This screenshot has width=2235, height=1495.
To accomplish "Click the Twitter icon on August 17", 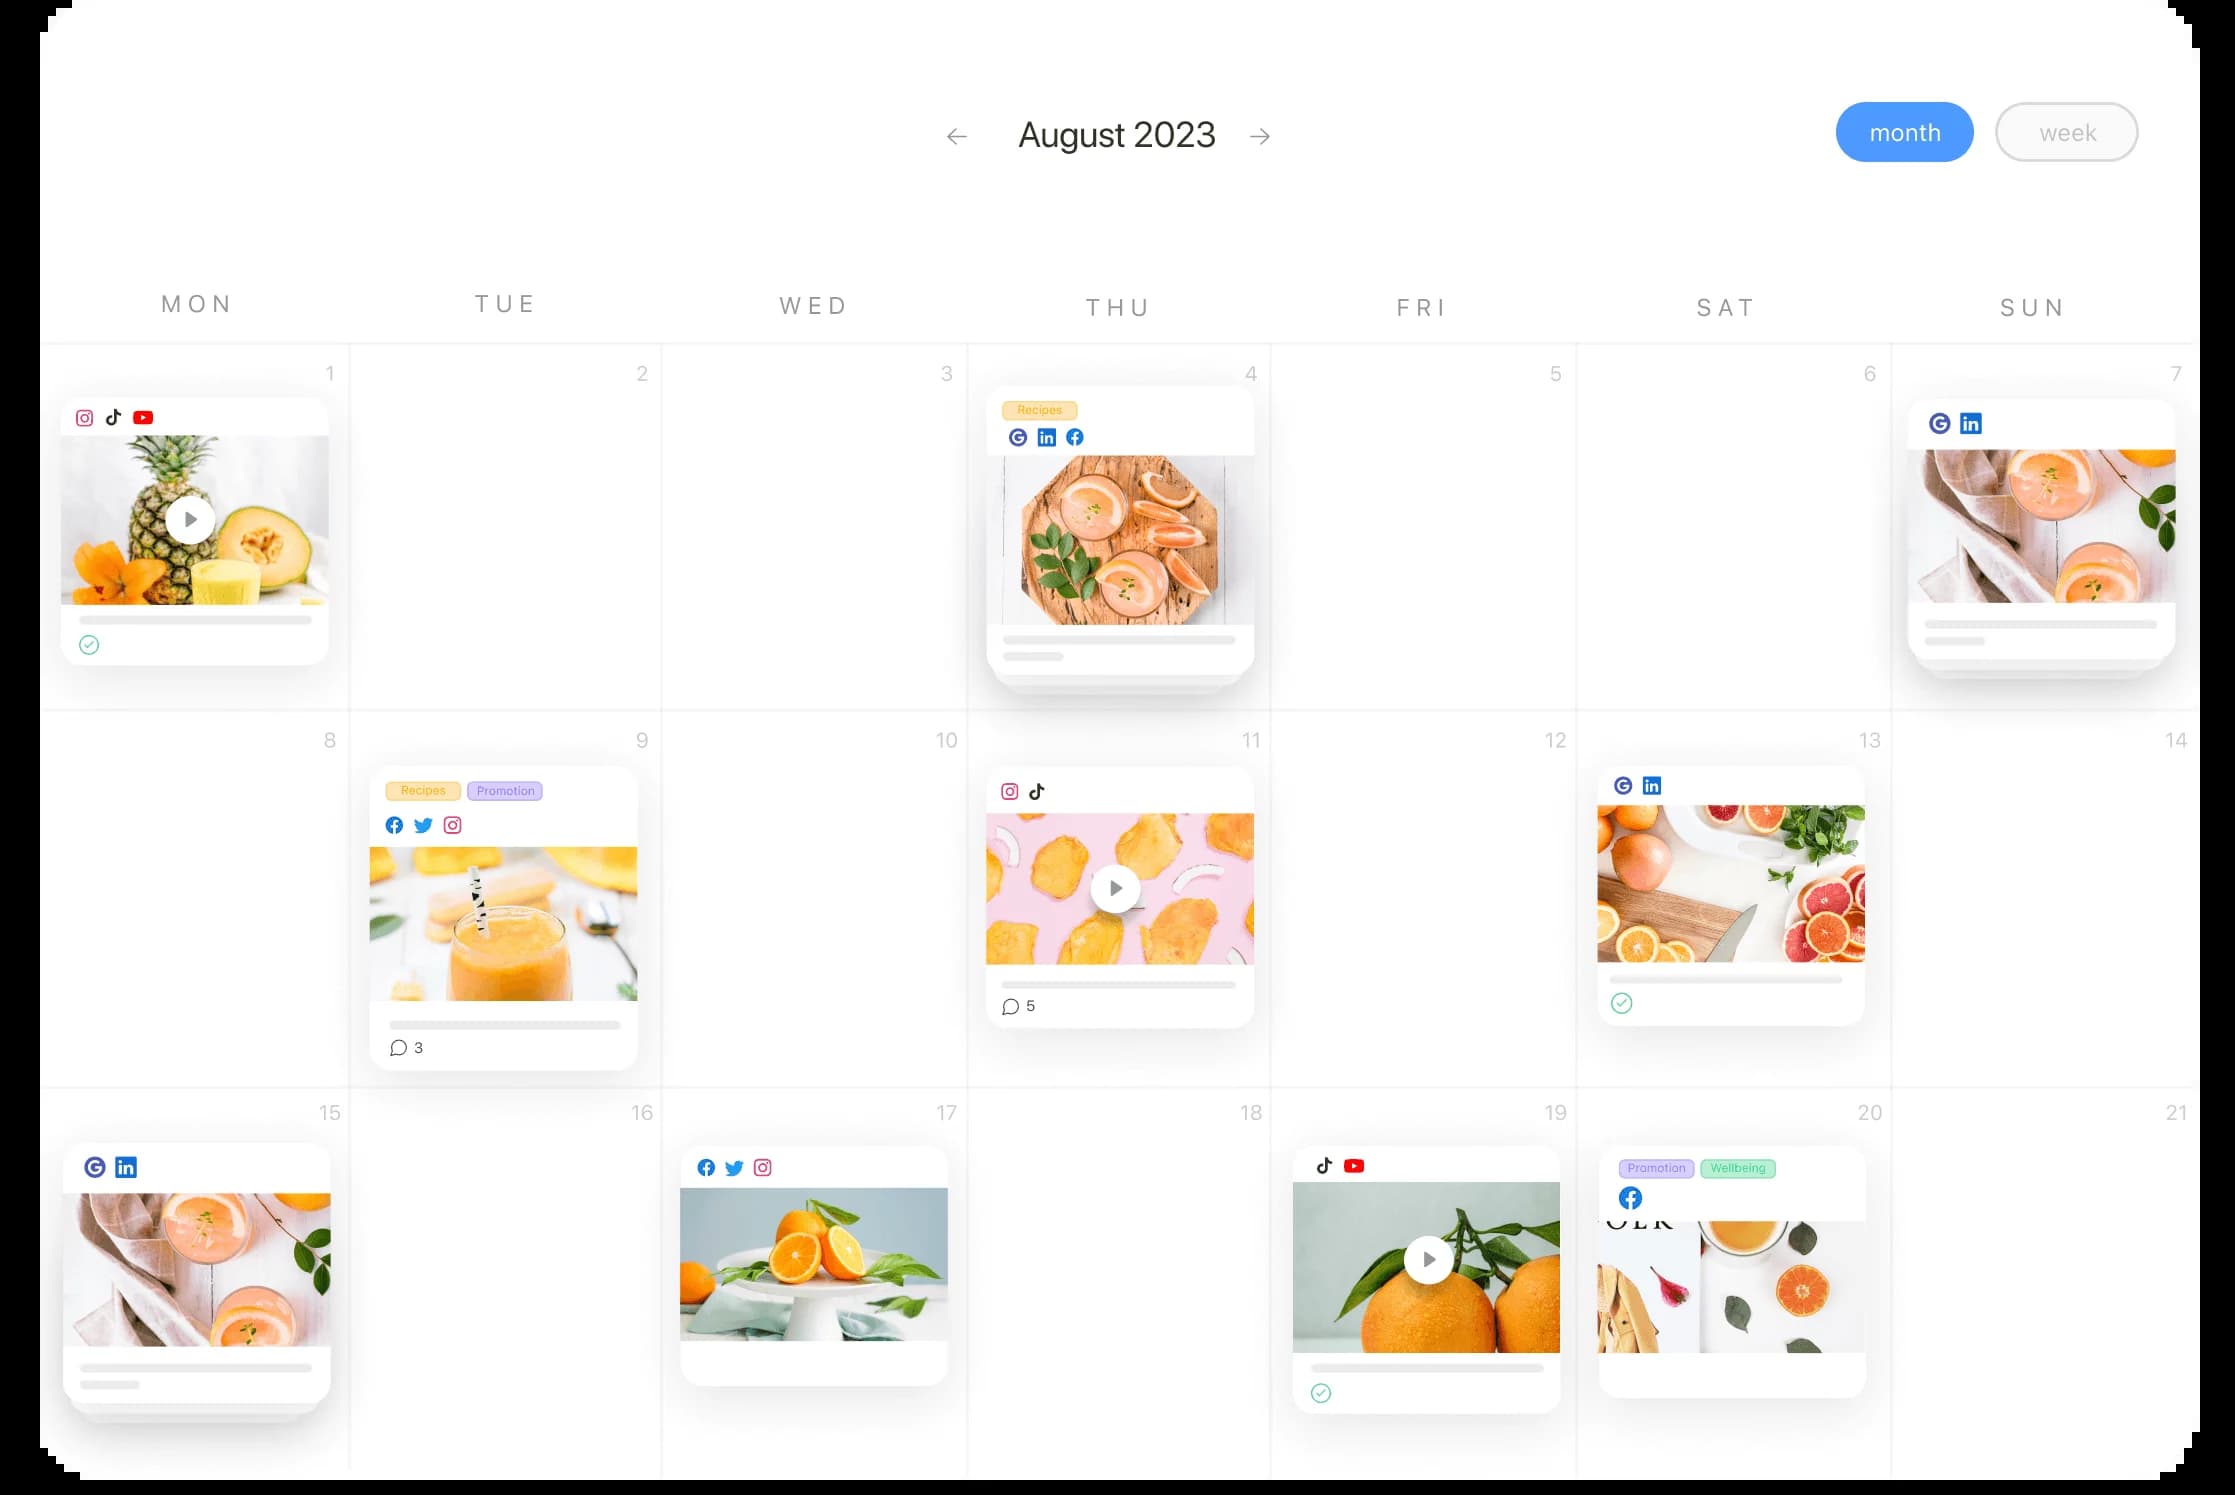I will tap(734, 1168).
